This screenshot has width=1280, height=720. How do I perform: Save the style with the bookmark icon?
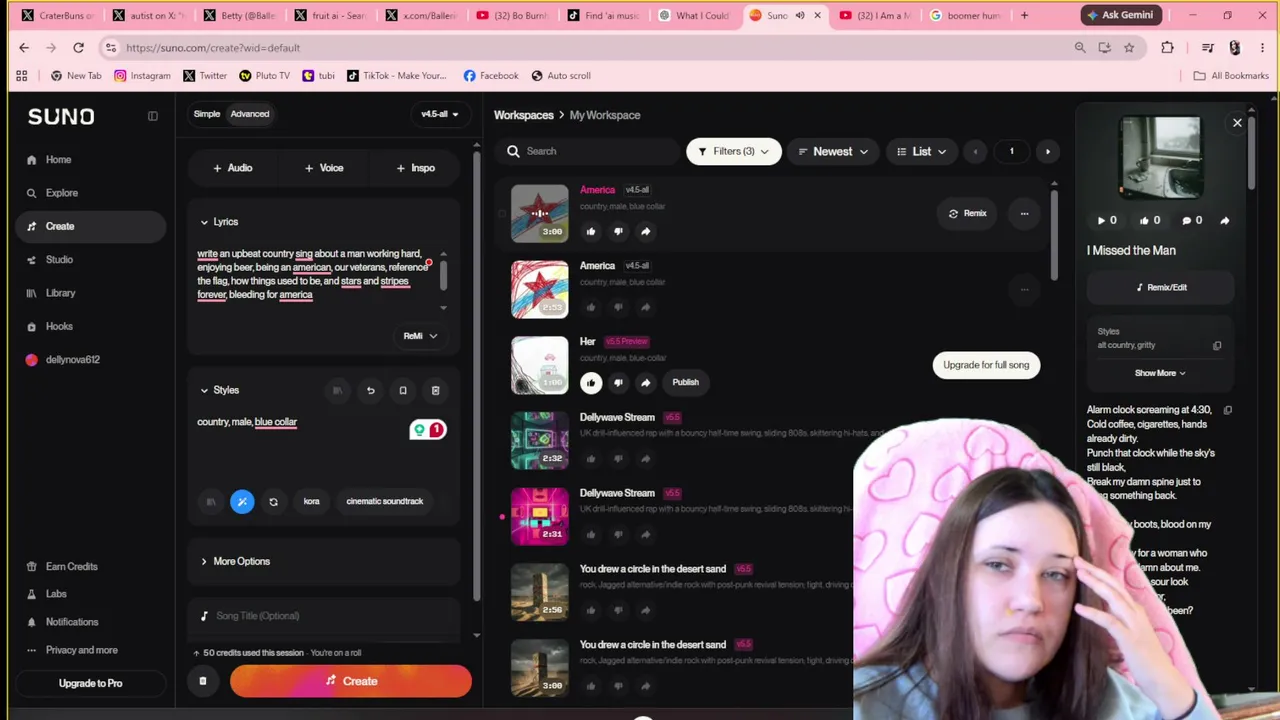(x=403, y=390)
